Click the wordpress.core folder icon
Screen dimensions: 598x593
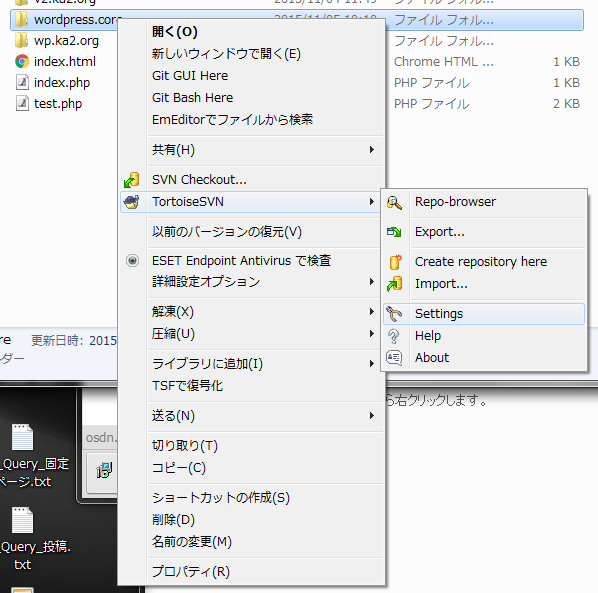[21, 19]
